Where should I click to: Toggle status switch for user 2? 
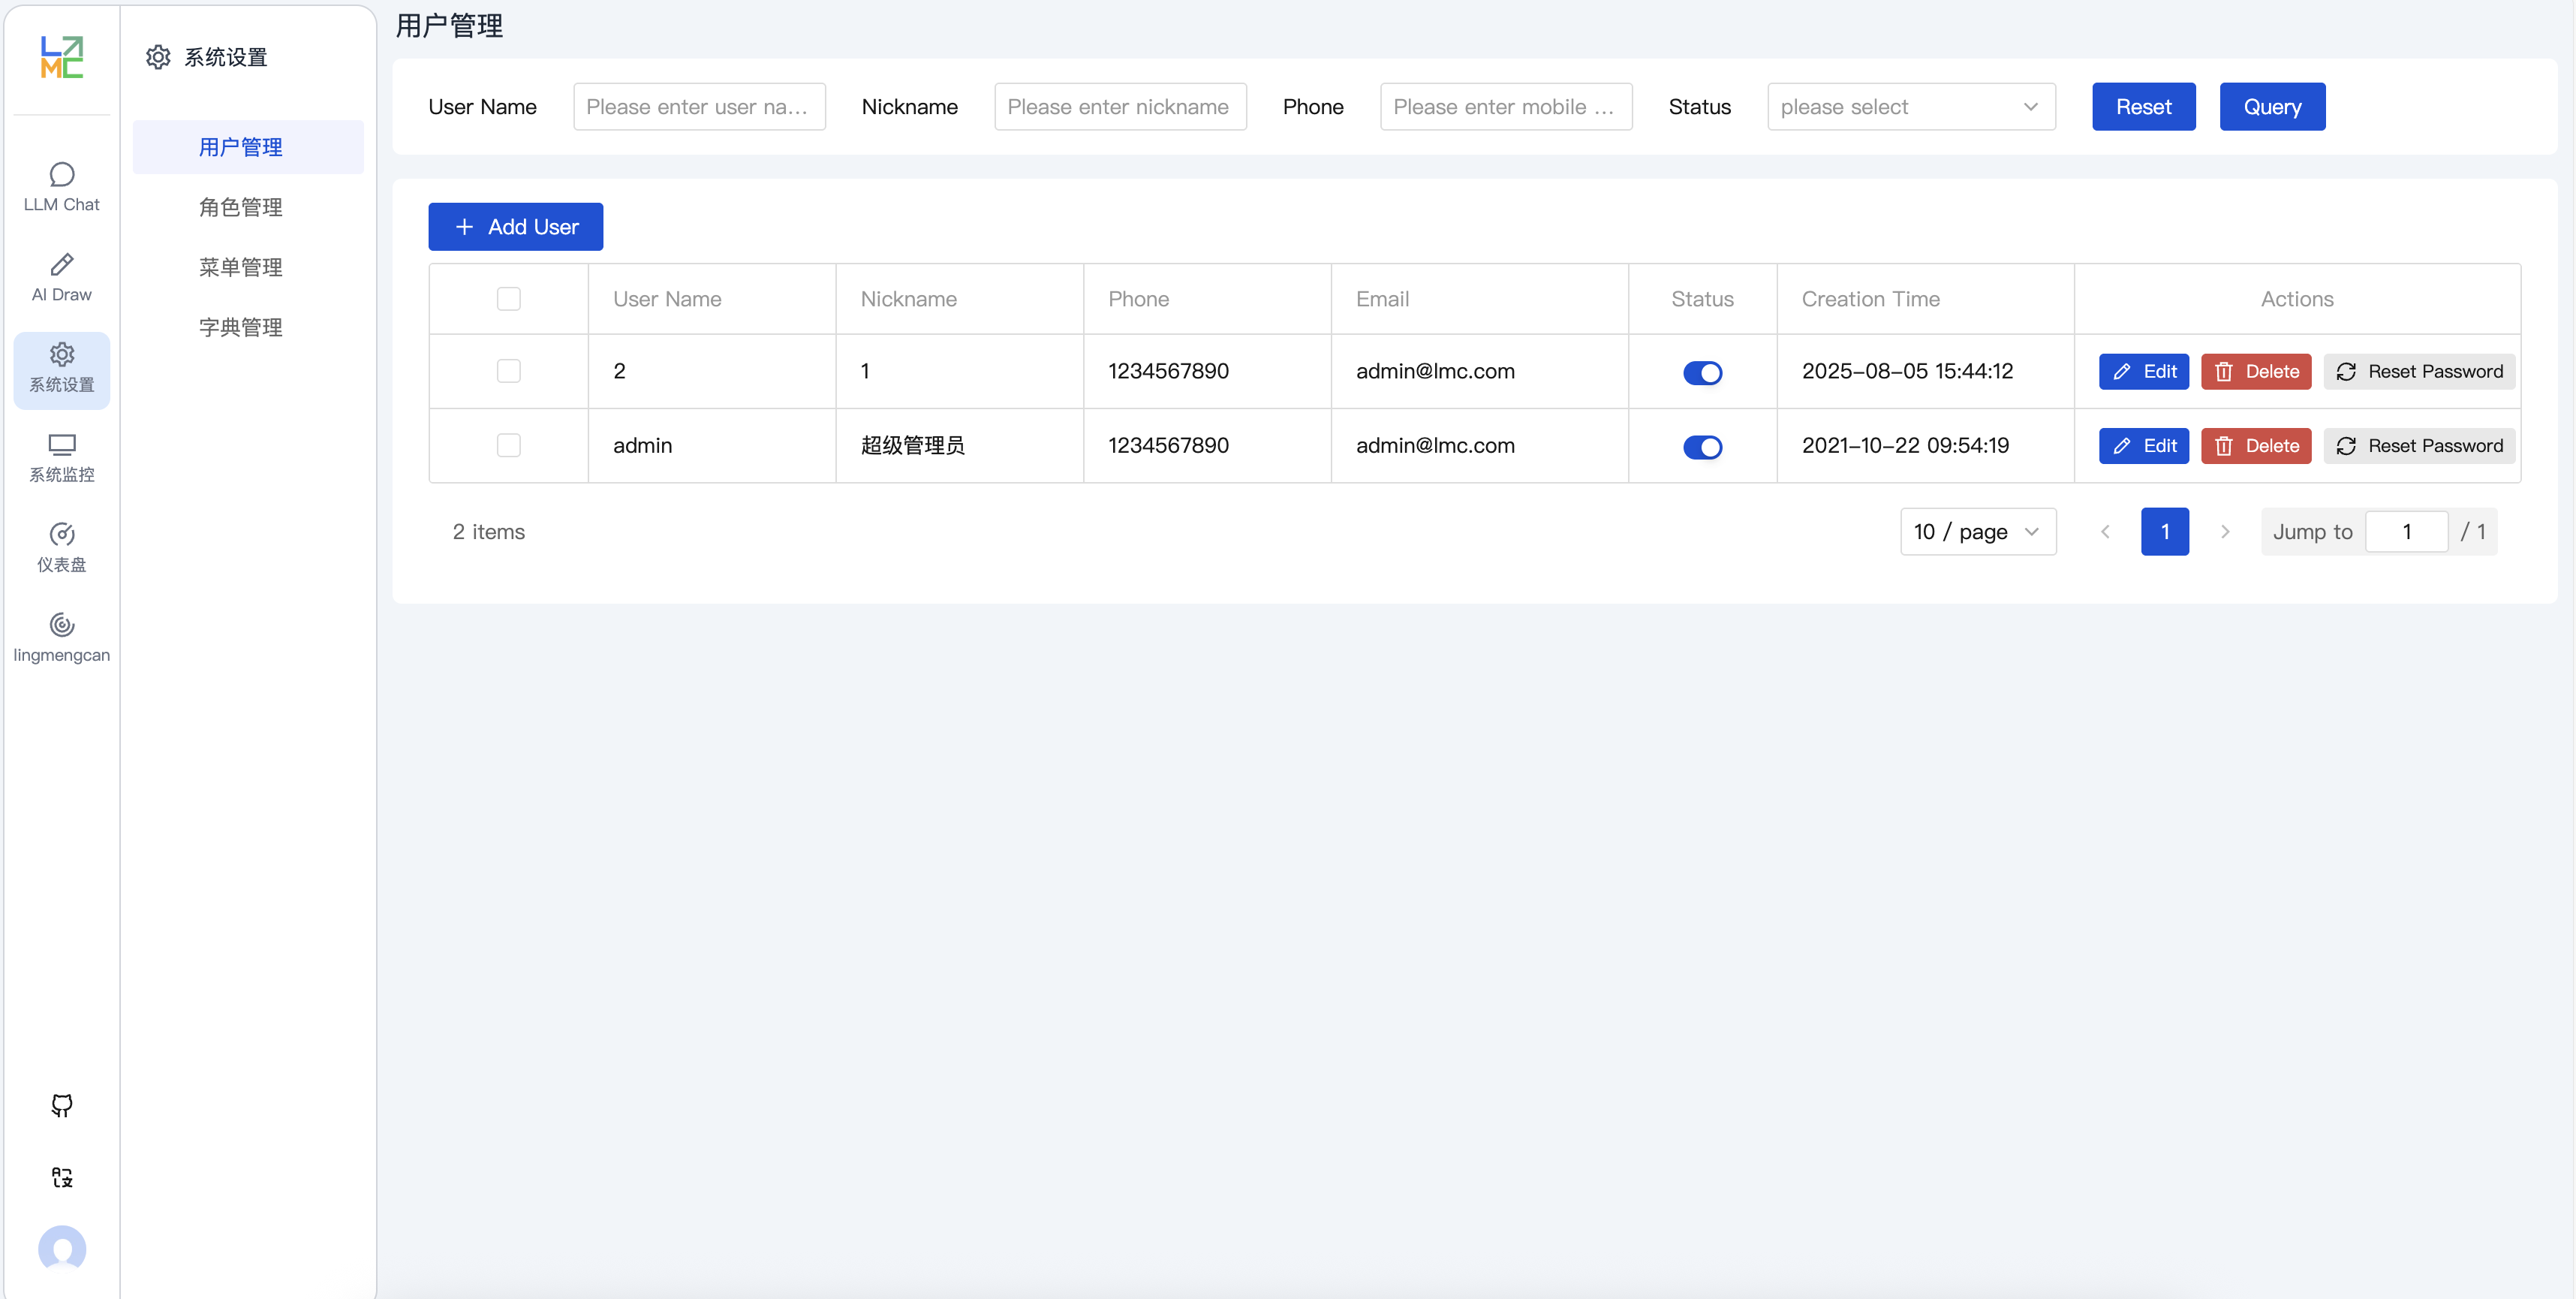click(1702, 373)
